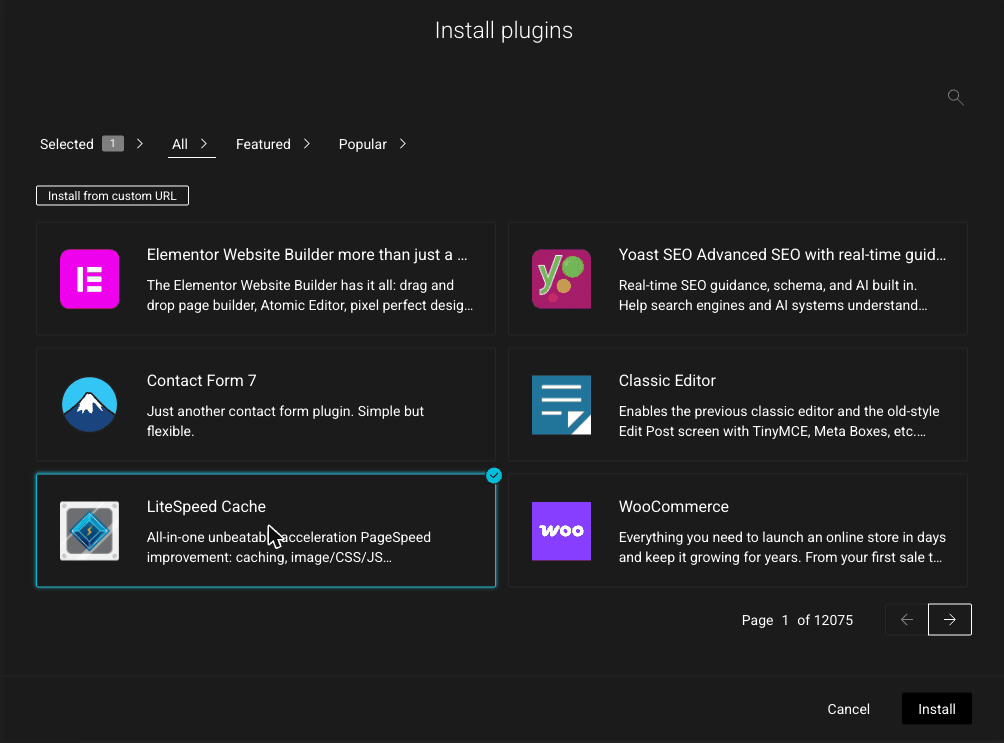
Task: Expand the chevron next to Featured
Action: [307, 144]
